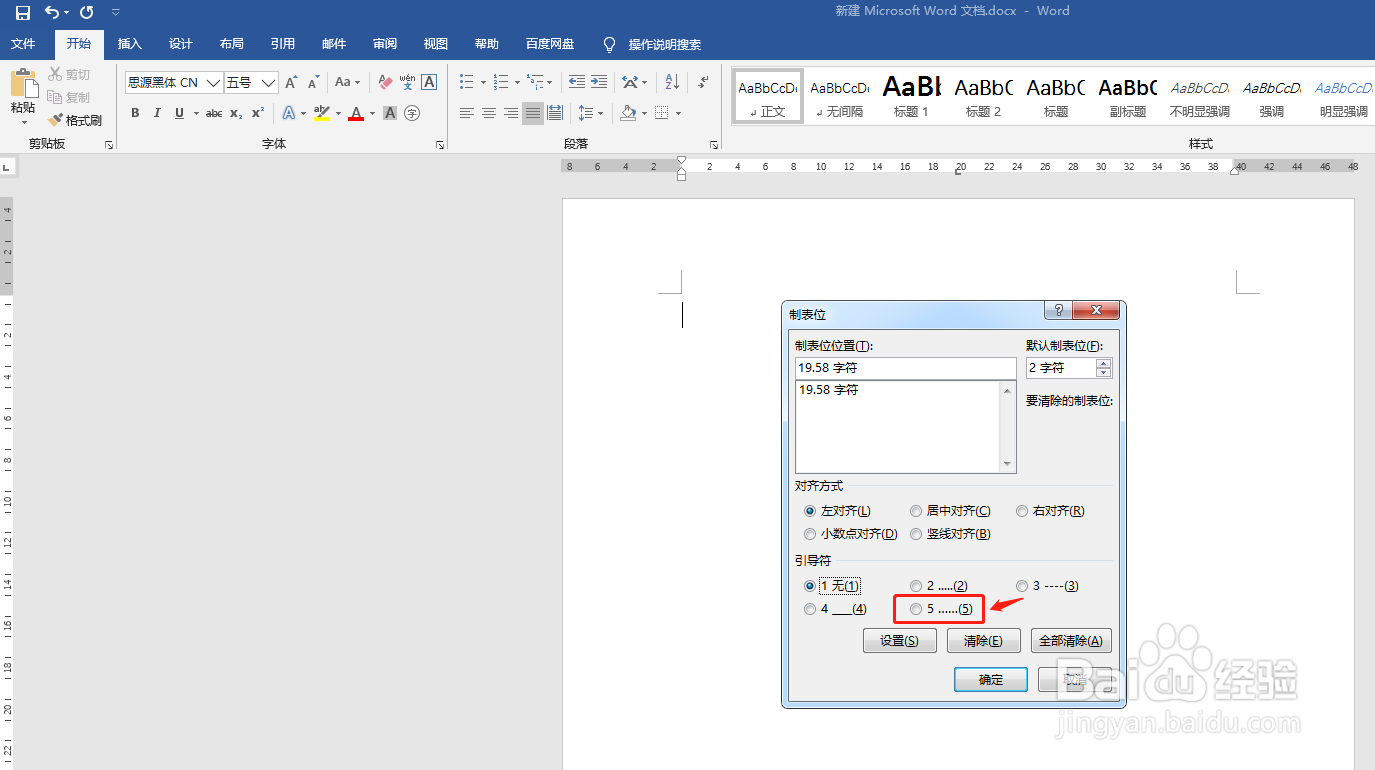1375x770 pixels.
Task: Expand the numbered list dropdown
Action: click(517, 83)
